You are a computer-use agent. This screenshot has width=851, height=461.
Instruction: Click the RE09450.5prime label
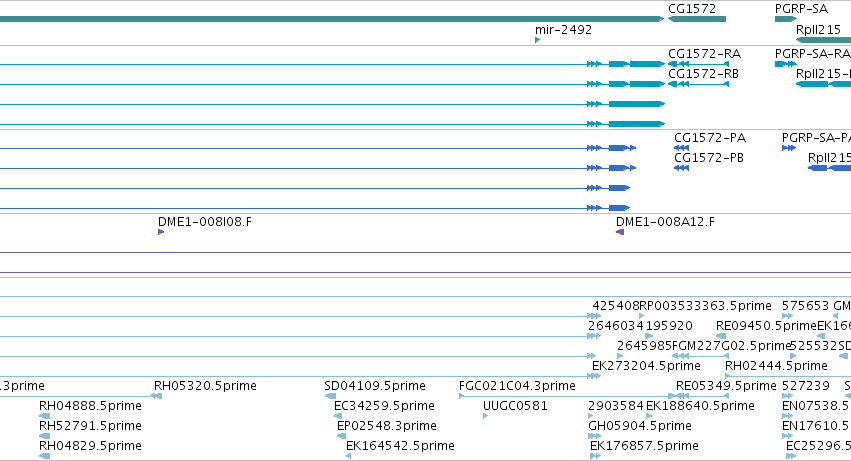click(766, 326)
